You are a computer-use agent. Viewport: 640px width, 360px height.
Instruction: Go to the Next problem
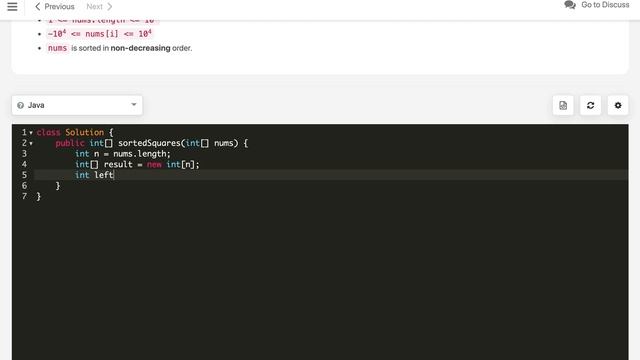[99, 7]
